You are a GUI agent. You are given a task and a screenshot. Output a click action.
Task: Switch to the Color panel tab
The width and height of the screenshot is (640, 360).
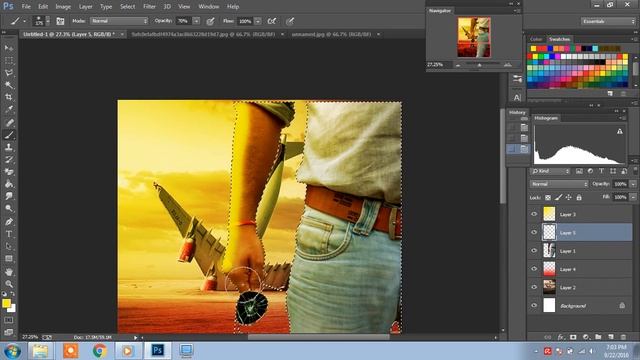(536, 39)
